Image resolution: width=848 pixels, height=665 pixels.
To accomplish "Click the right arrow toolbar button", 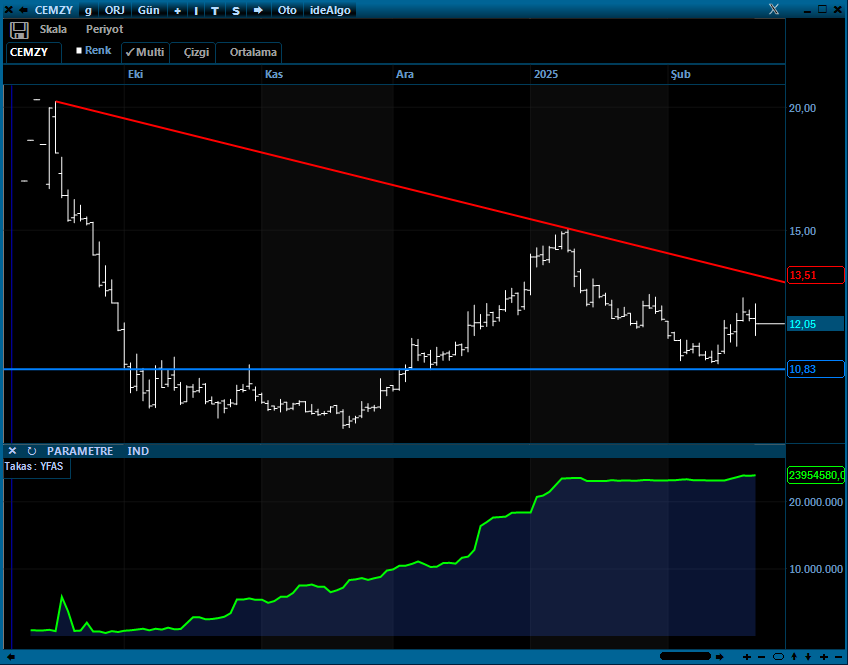I will click(x=258, y=10).
